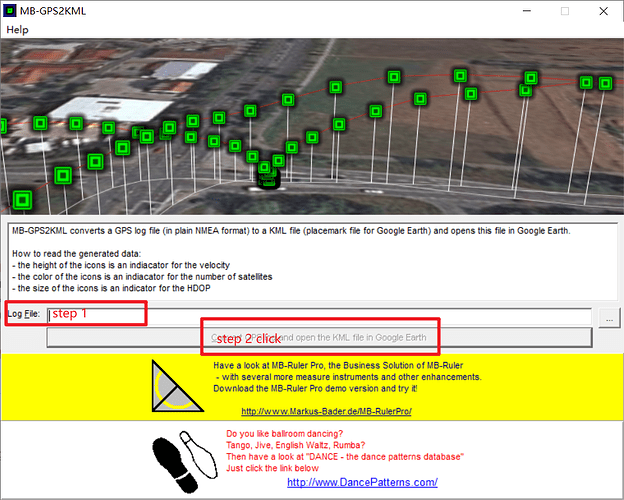
Task: Click the yellow MB-Ruler Pro advertisement banner text
Action: [x=347, y=377]
